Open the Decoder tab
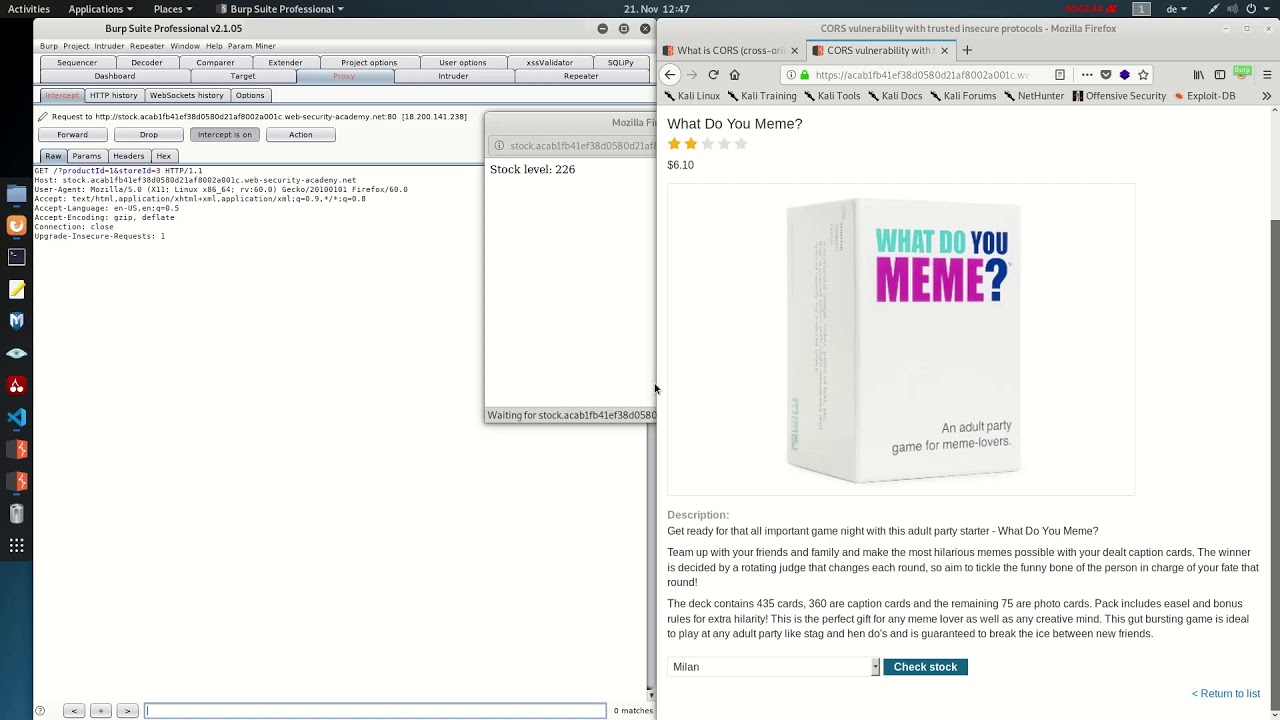This screenshot has width=1280, height=720. 146,63
